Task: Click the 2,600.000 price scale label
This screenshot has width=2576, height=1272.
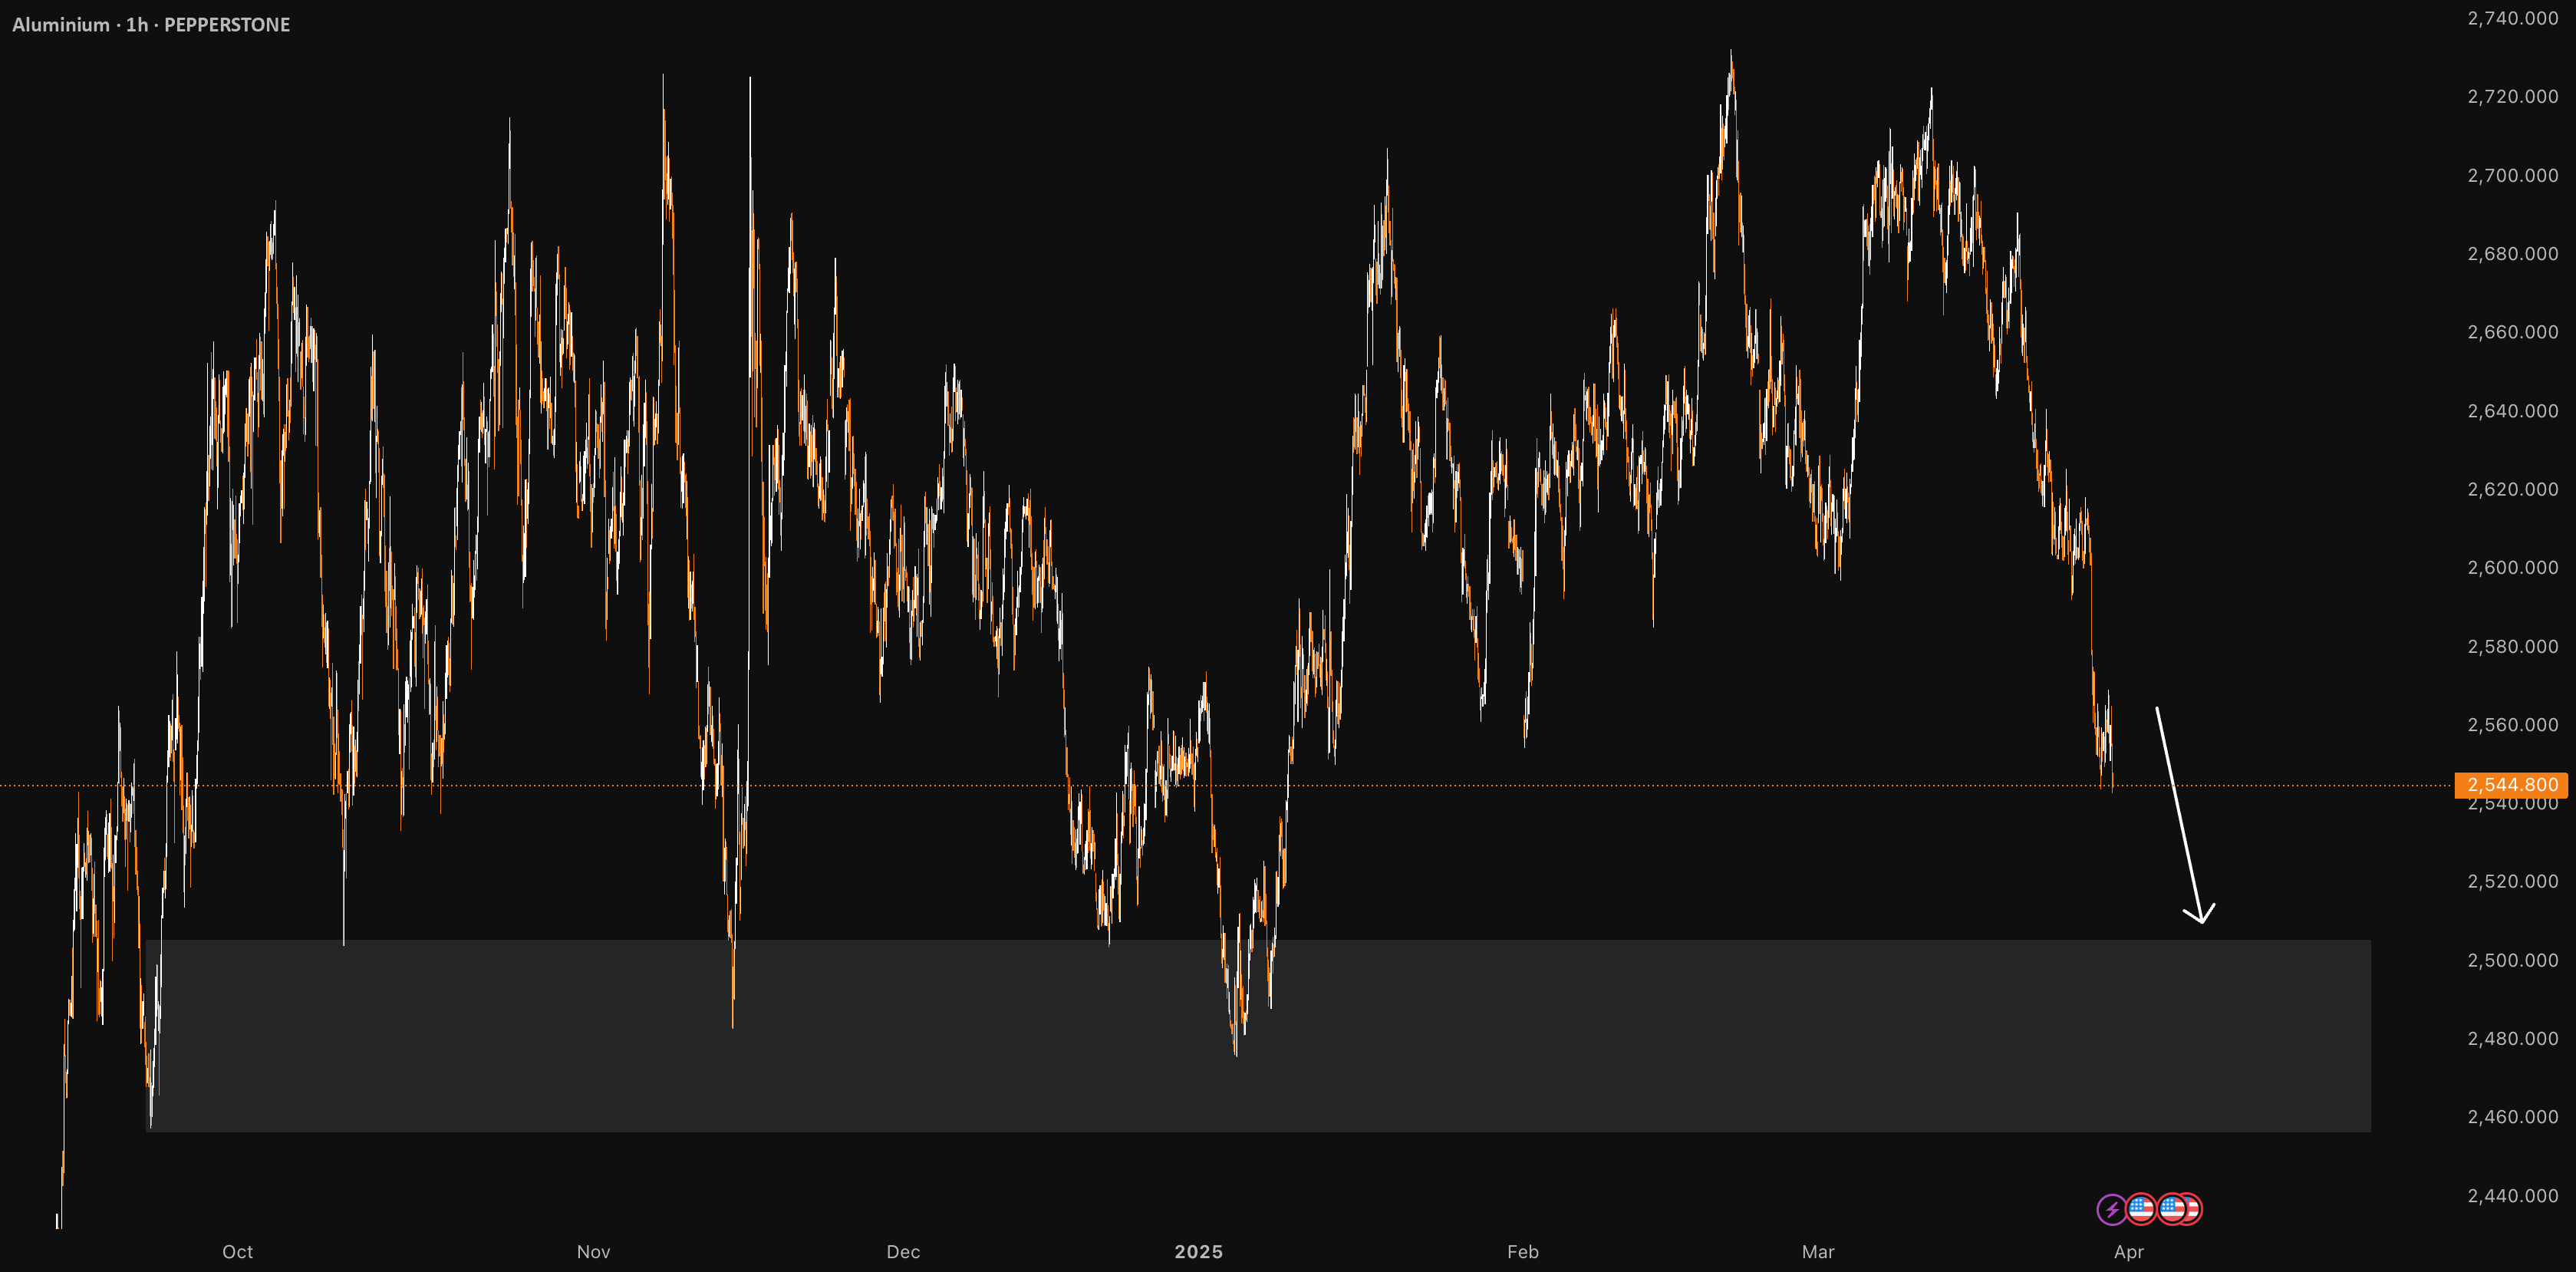Action: coord(2512,567)
